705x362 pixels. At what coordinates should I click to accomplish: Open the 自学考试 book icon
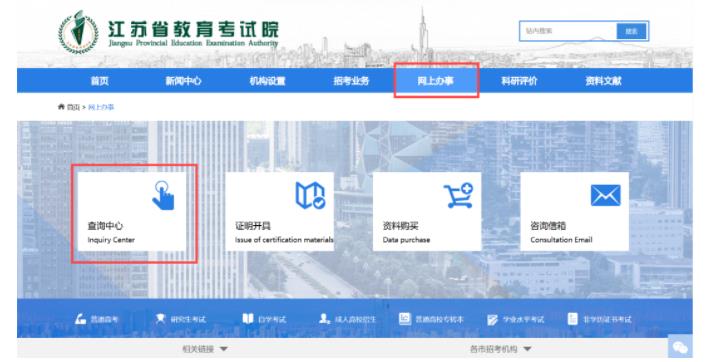click(x=248, y=318)
